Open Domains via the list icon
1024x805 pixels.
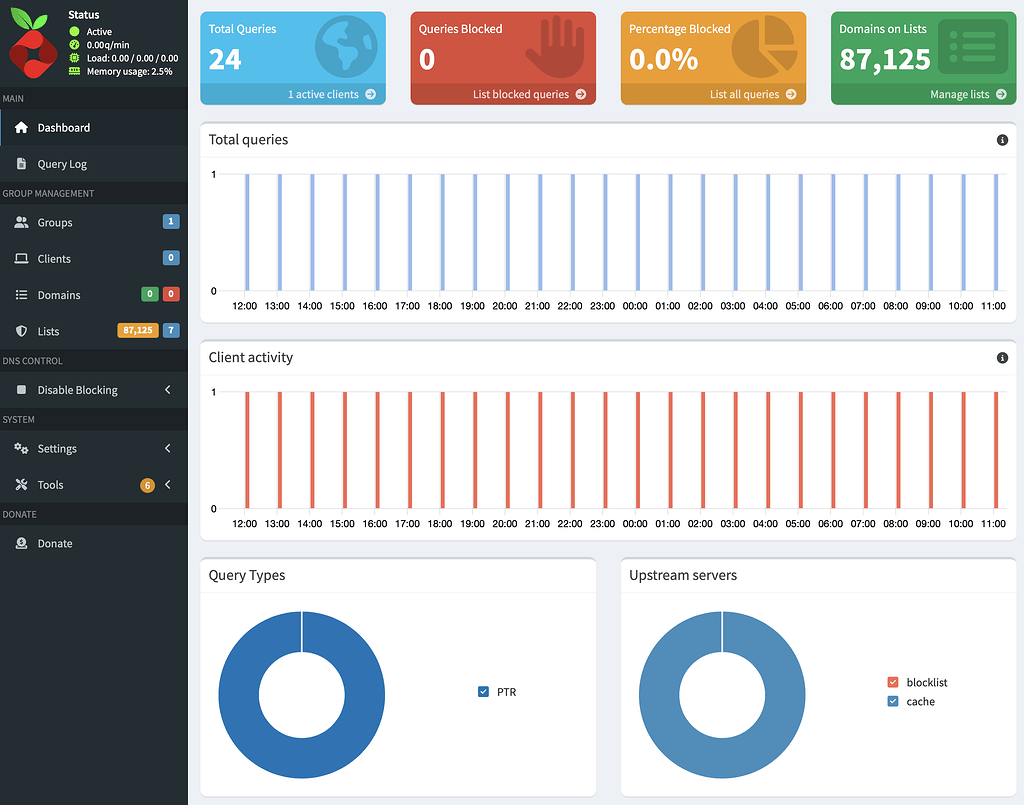24,294
